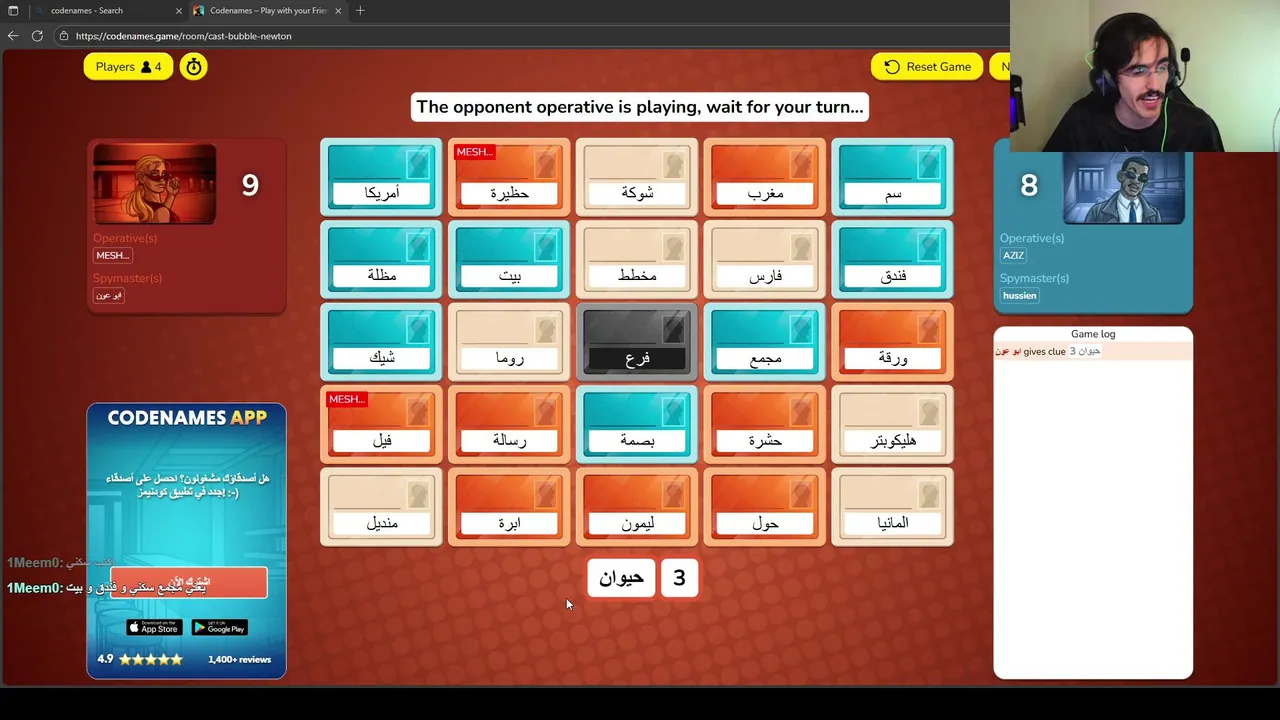The height and width of the screenshot is (720, 1280).
Task: Click the clue word حيوان below the board
Action: [x=621, y=578]
